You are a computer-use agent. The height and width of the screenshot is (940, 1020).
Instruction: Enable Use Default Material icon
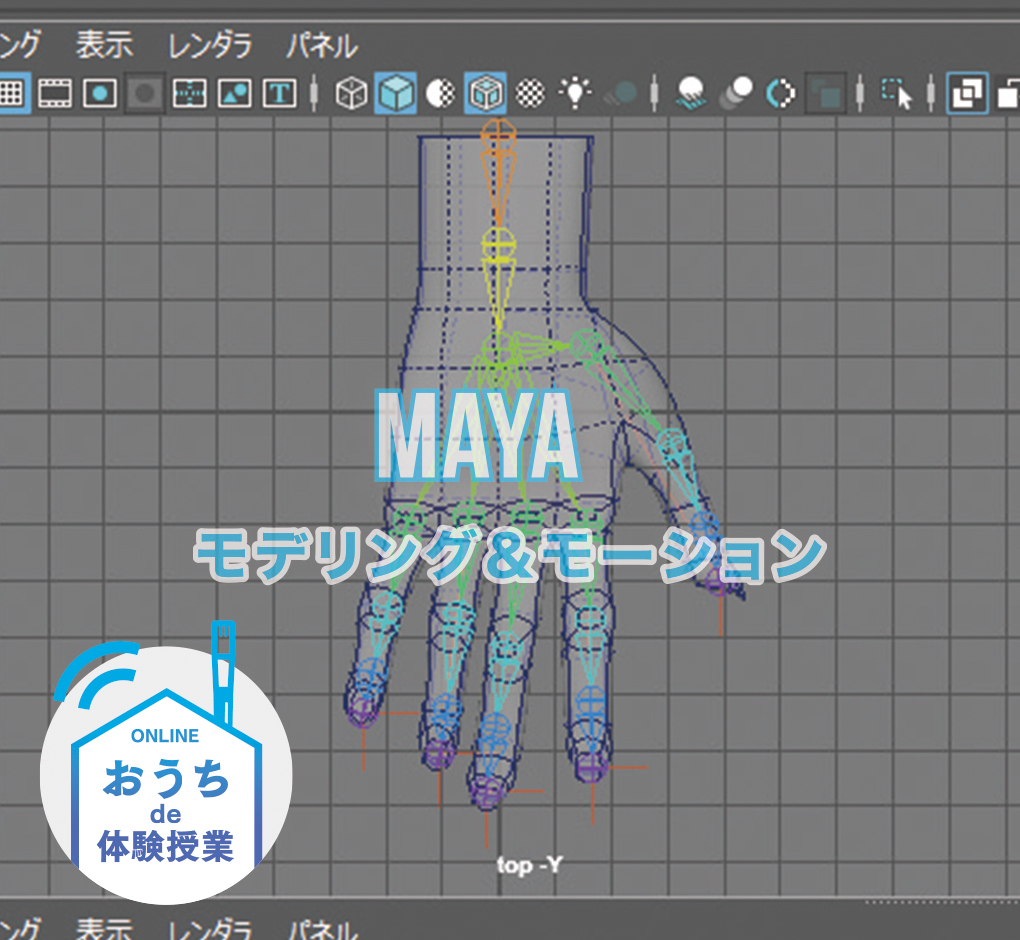[440, 93]
